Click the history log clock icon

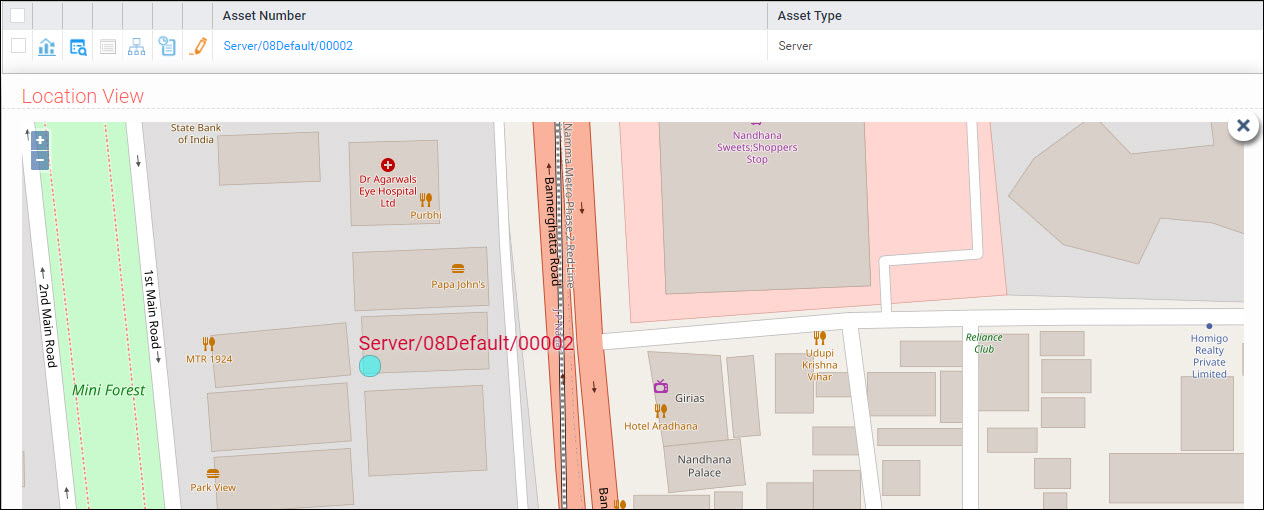click(x=167, y=46)
